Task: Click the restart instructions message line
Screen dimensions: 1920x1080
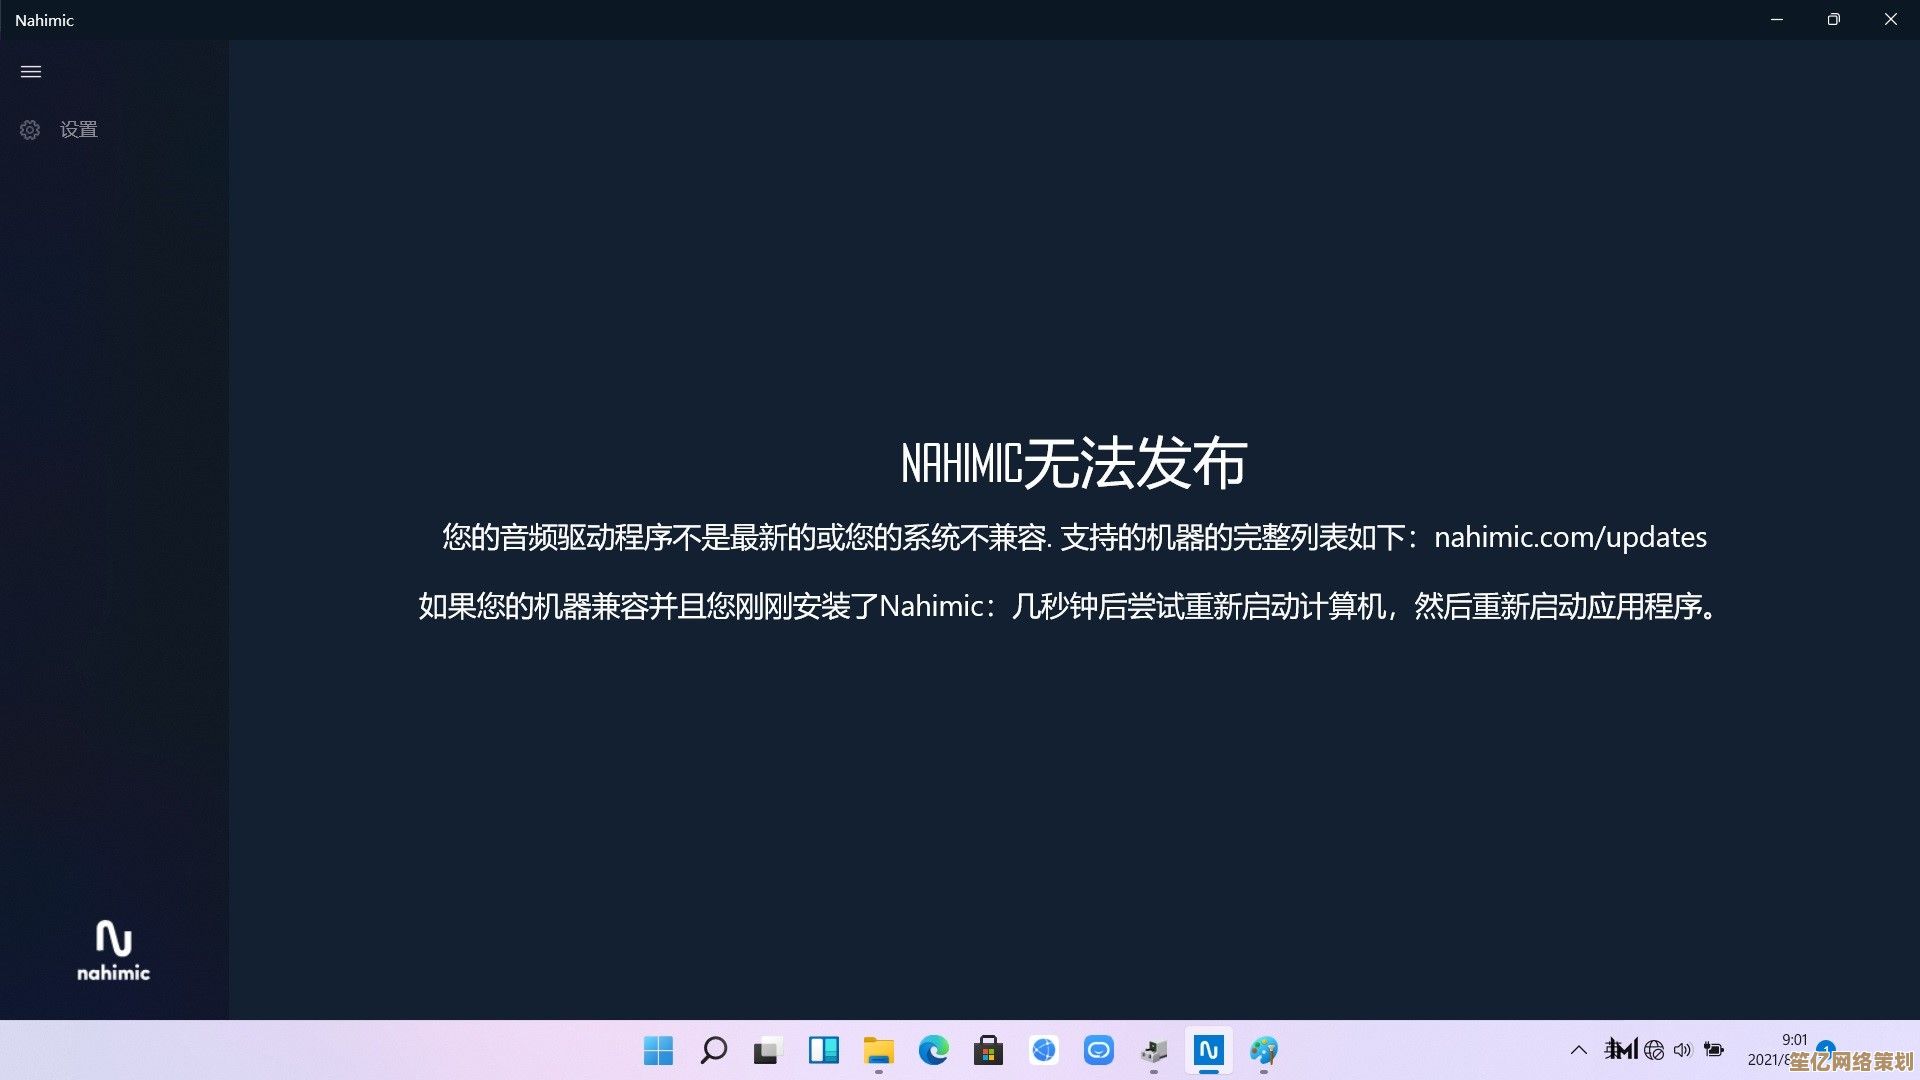Action: (1068, 606)
